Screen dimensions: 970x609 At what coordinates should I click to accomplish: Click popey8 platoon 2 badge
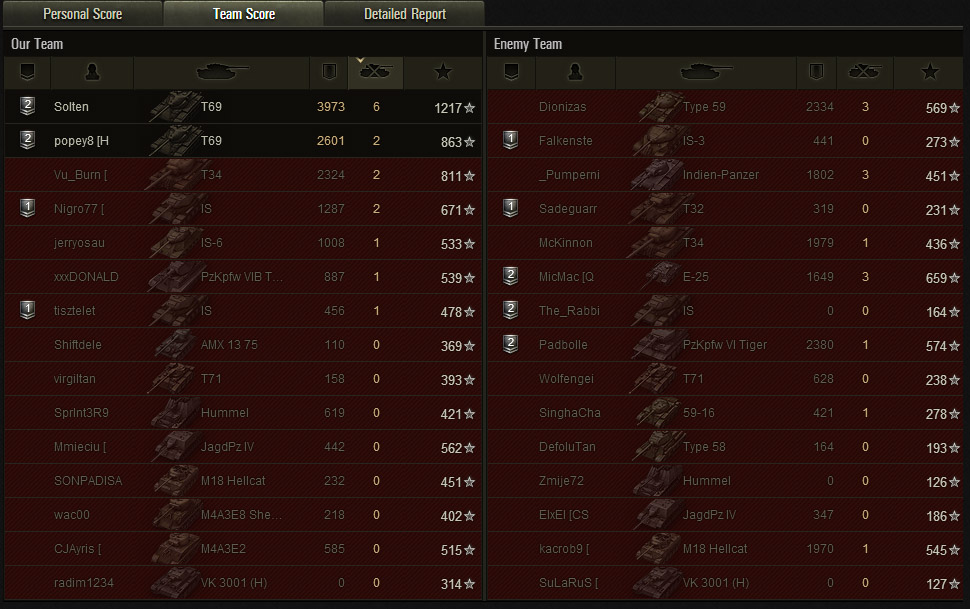point(27,140)
